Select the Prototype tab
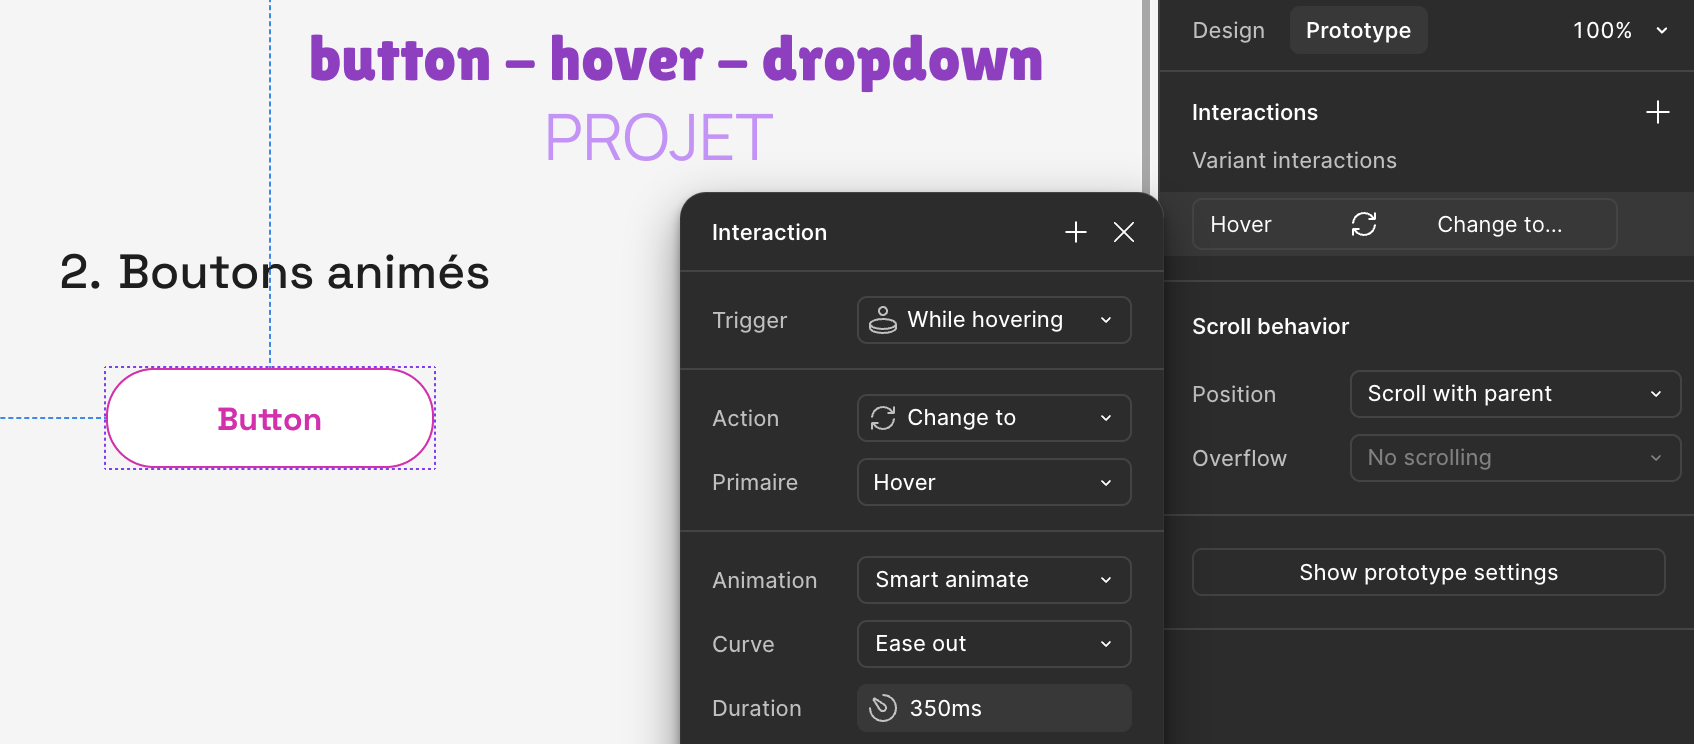The width and height of the screenshot is (1694, 744). (1357, 30)
